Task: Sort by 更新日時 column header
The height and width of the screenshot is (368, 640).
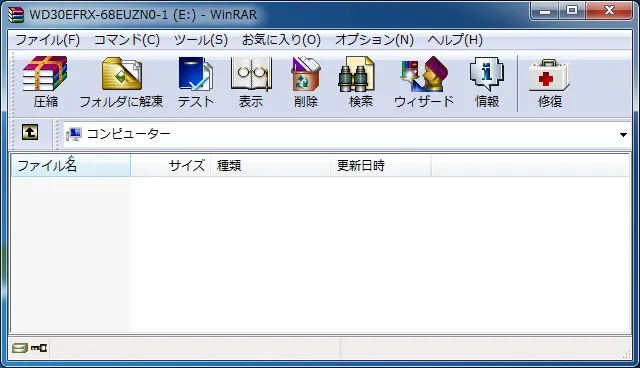Action: [380, 165]
